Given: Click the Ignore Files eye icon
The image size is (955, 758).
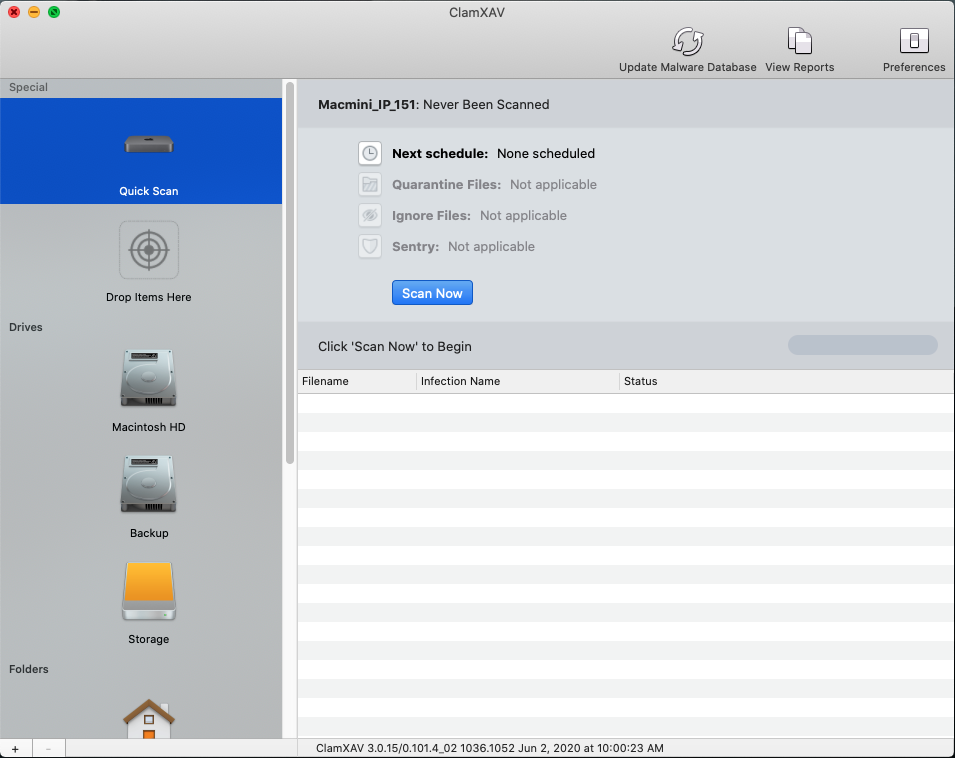Looking at the screenshot, I should [370, 216].
